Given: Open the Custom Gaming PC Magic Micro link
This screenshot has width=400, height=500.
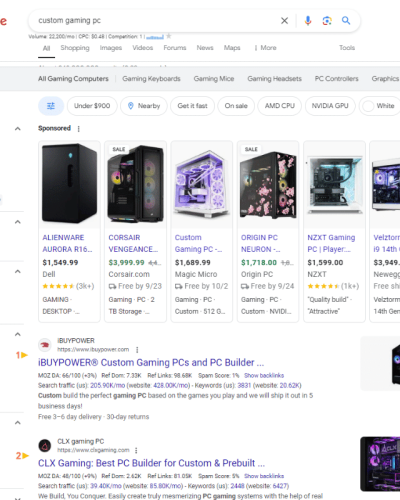Looking at the screenshot, I should [x=198, y=243].
